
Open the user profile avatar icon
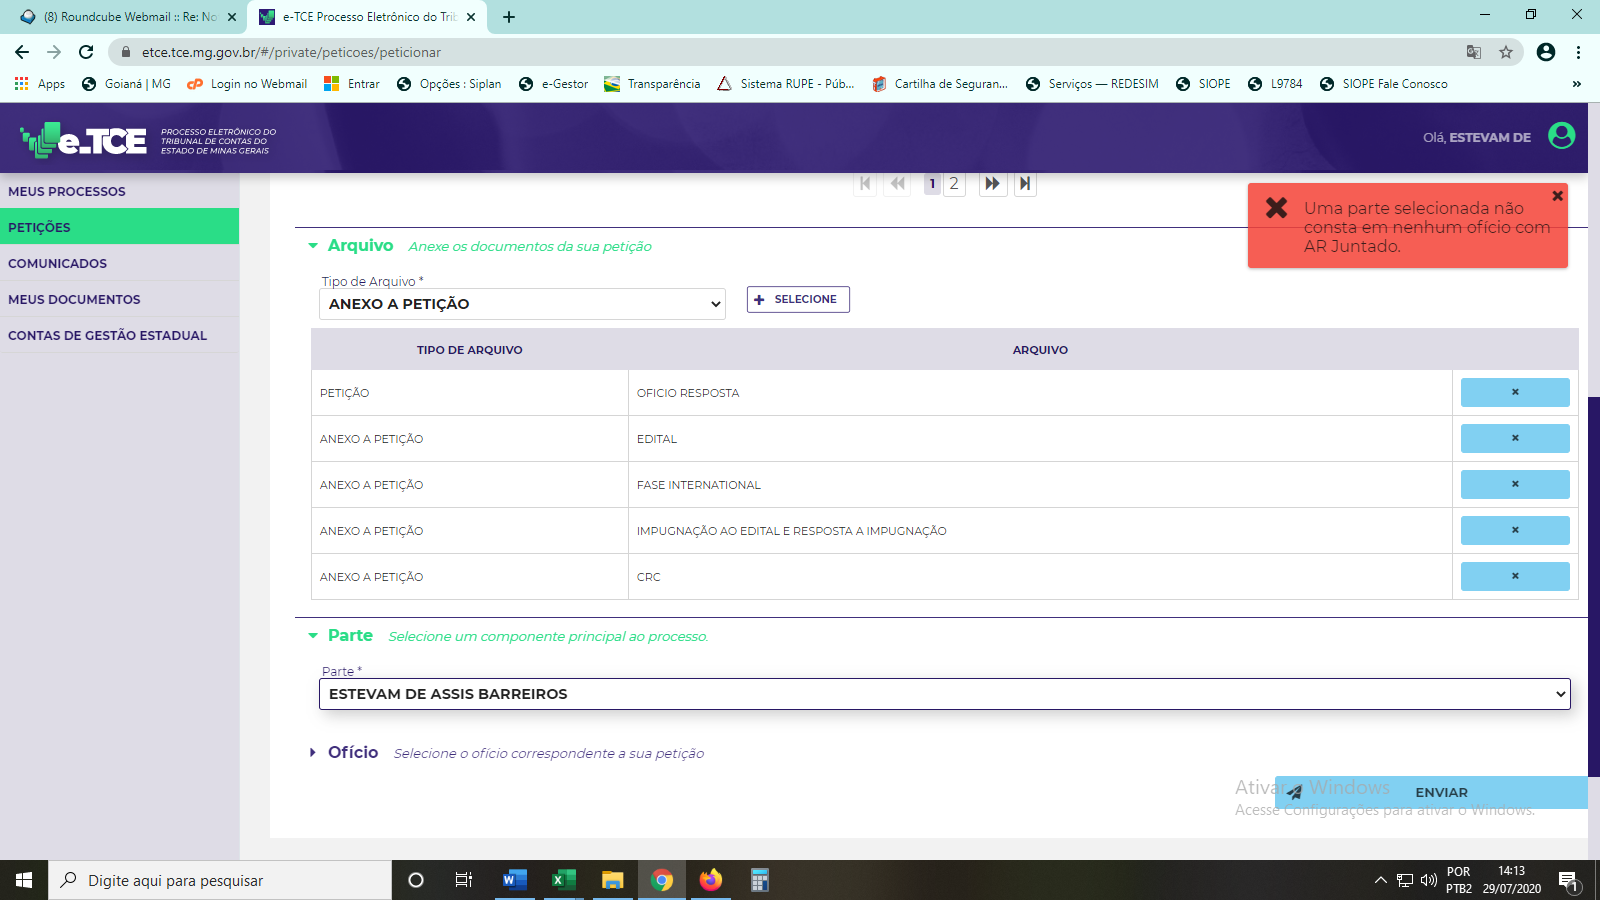click(x=1561, y=136)
